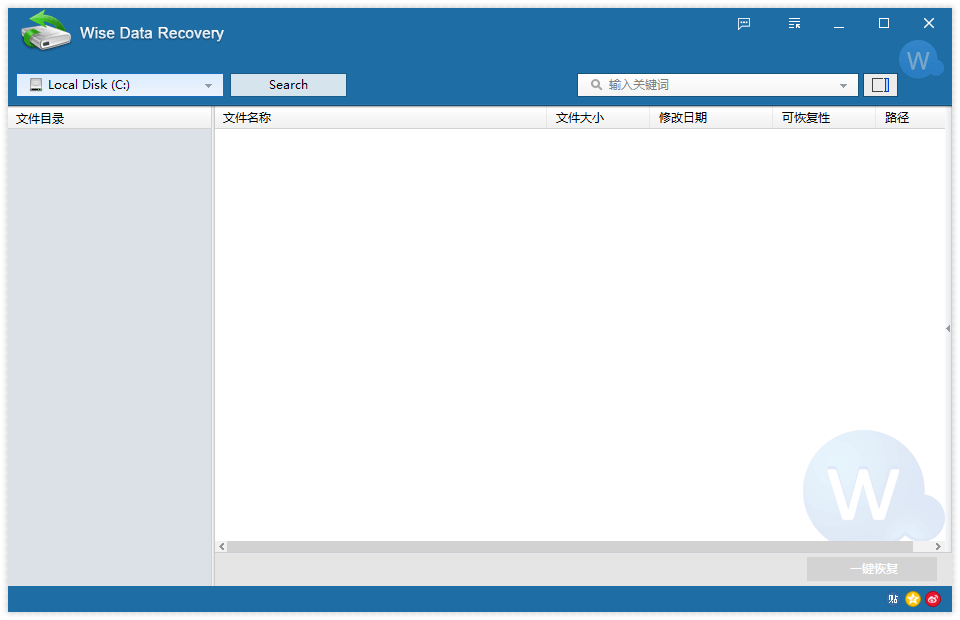Click the magnifier icon in keyword box
This screenshot has width=960, height=620.
(x=596, y=84)
